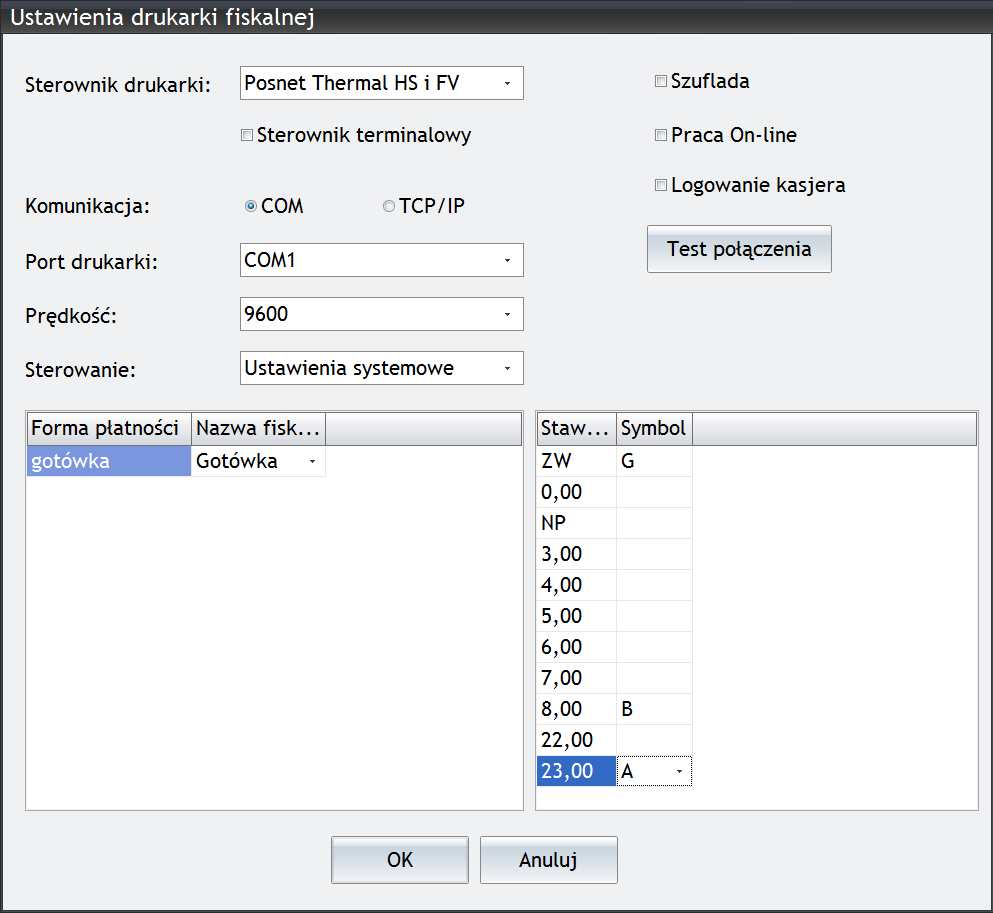Select the COM communication radio button
Image resolution: width=993 pixels, height=913 pixels.
click(251, 206)
